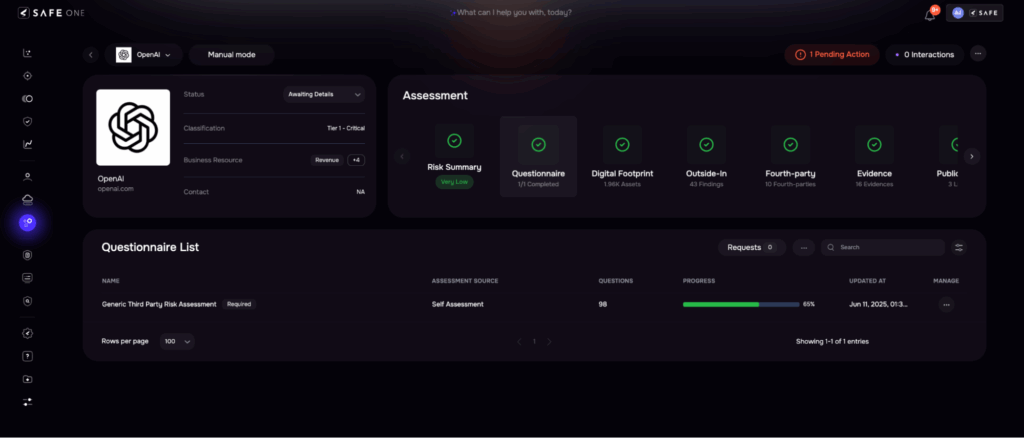Viewport: 1024px width, 438px height.
Task: Open the user profile SAFE account menu
Action: pyautogui.click(x=974, y=13)
